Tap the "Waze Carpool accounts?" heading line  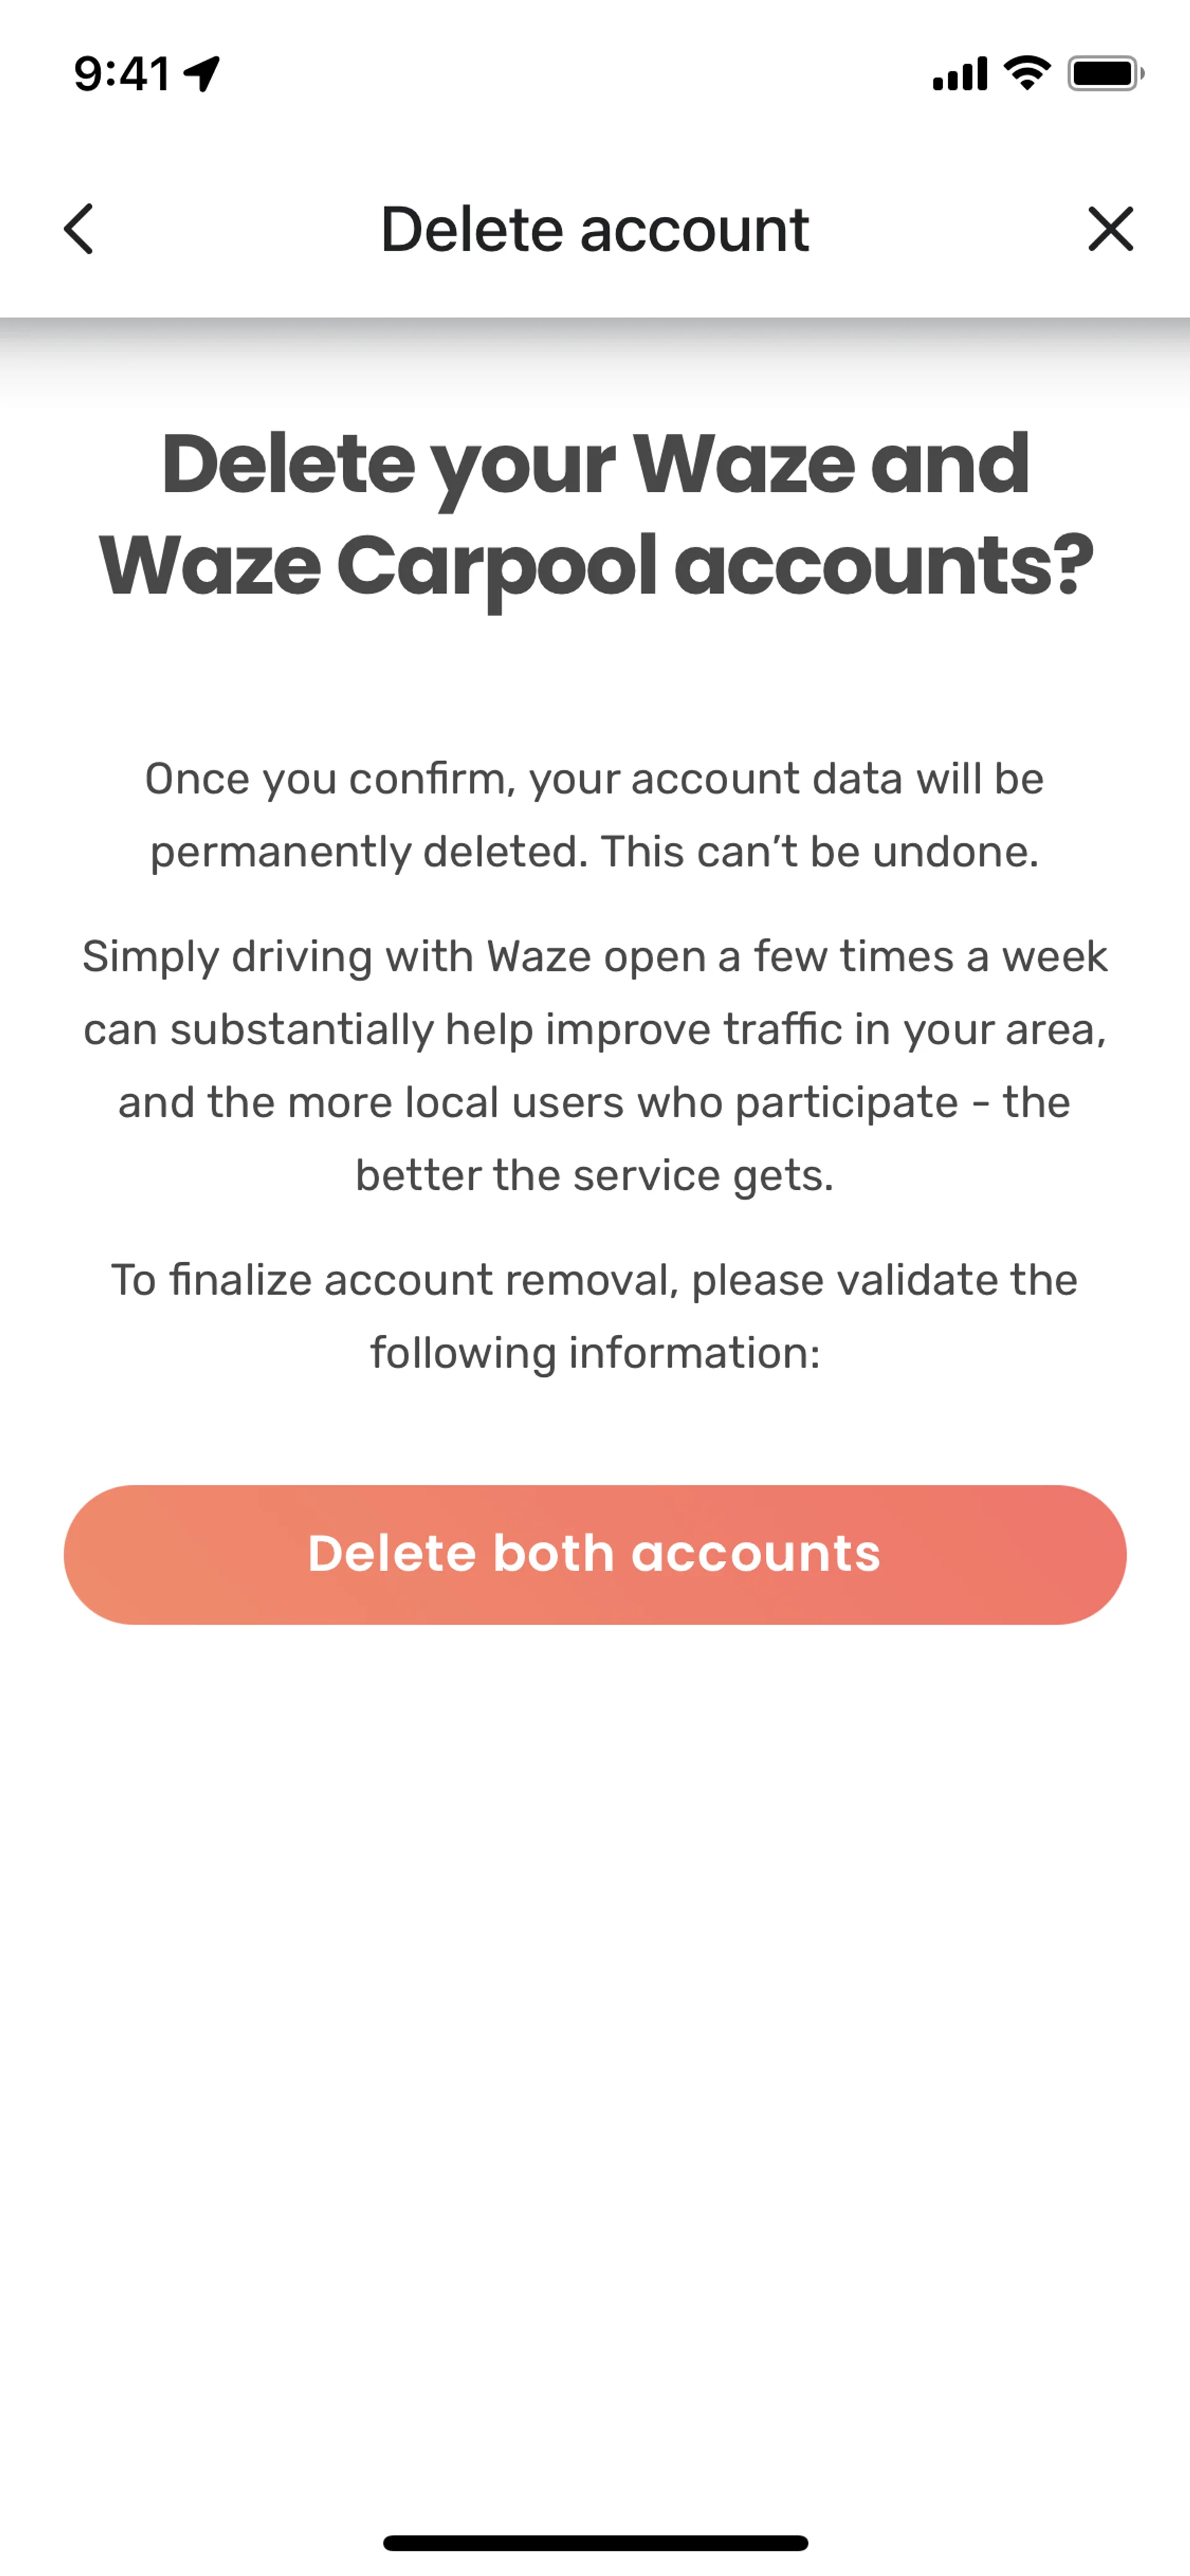click(595, 565)
